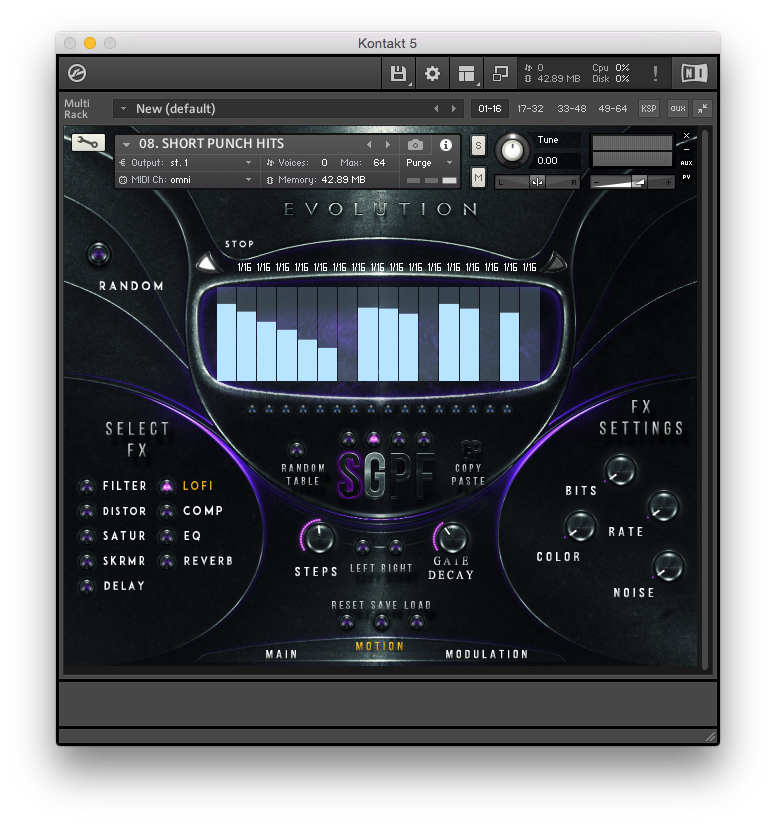Click the STEPS knob
776x826 pixels.
tap(319, 538)
